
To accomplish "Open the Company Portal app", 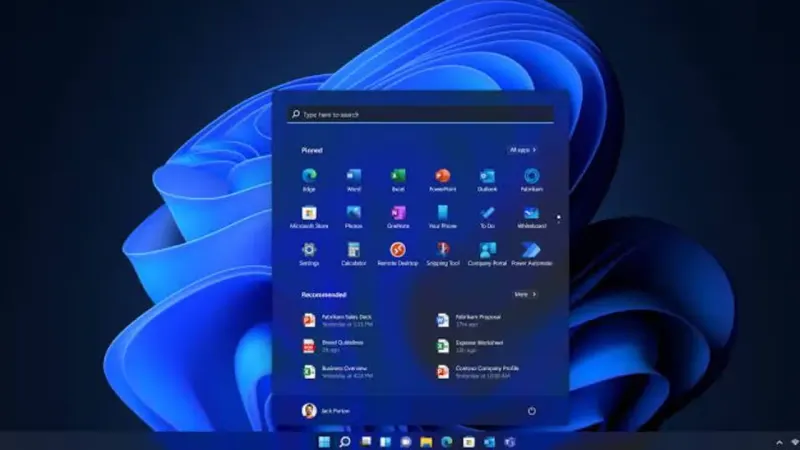I will [x=487, y=254].
